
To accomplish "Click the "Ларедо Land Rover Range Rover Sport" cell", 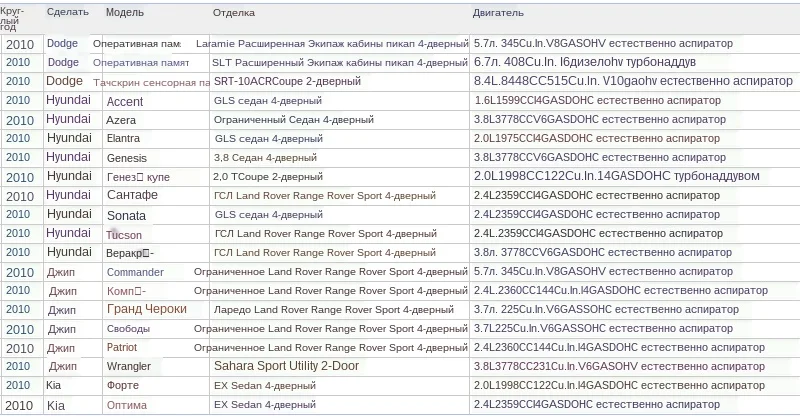I will (x=334, y=310).
